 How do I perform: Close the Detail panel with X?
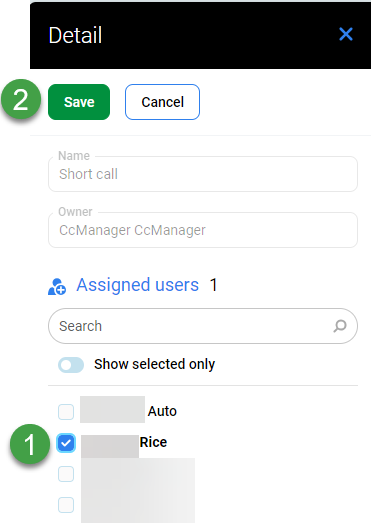(x=346, y=34)
